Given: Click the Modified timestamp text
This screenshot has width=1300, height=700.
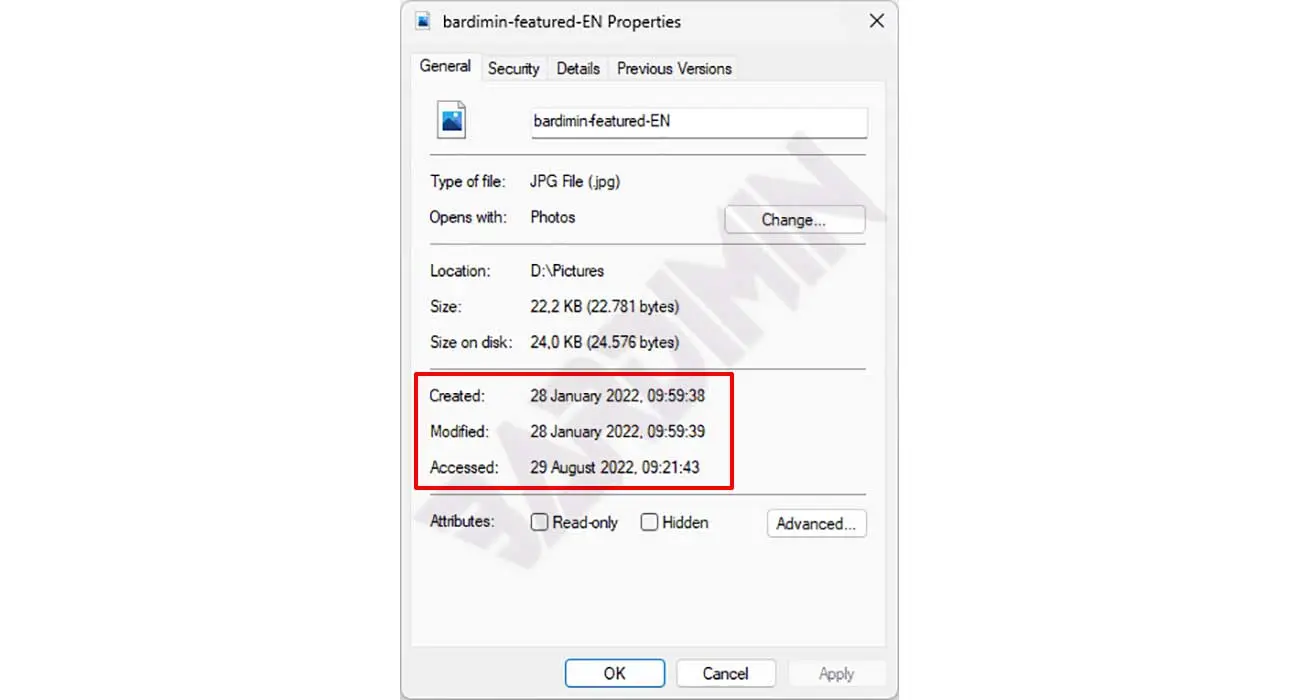Looking at the screenshot, I should tap(617, 431).
